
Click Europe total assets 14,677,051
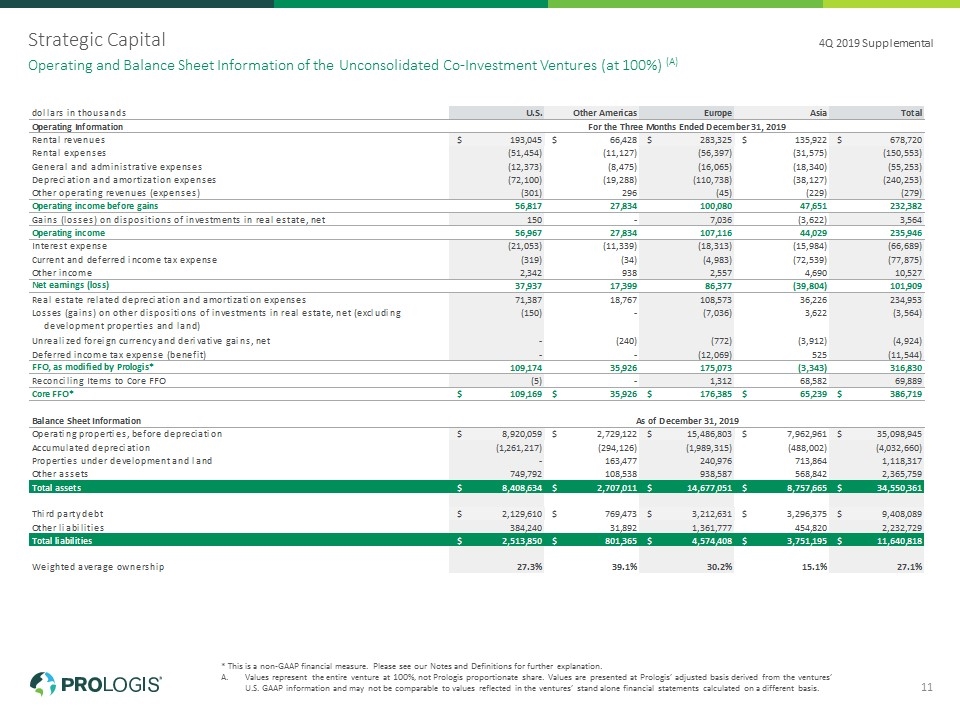(x=709, y=487)
